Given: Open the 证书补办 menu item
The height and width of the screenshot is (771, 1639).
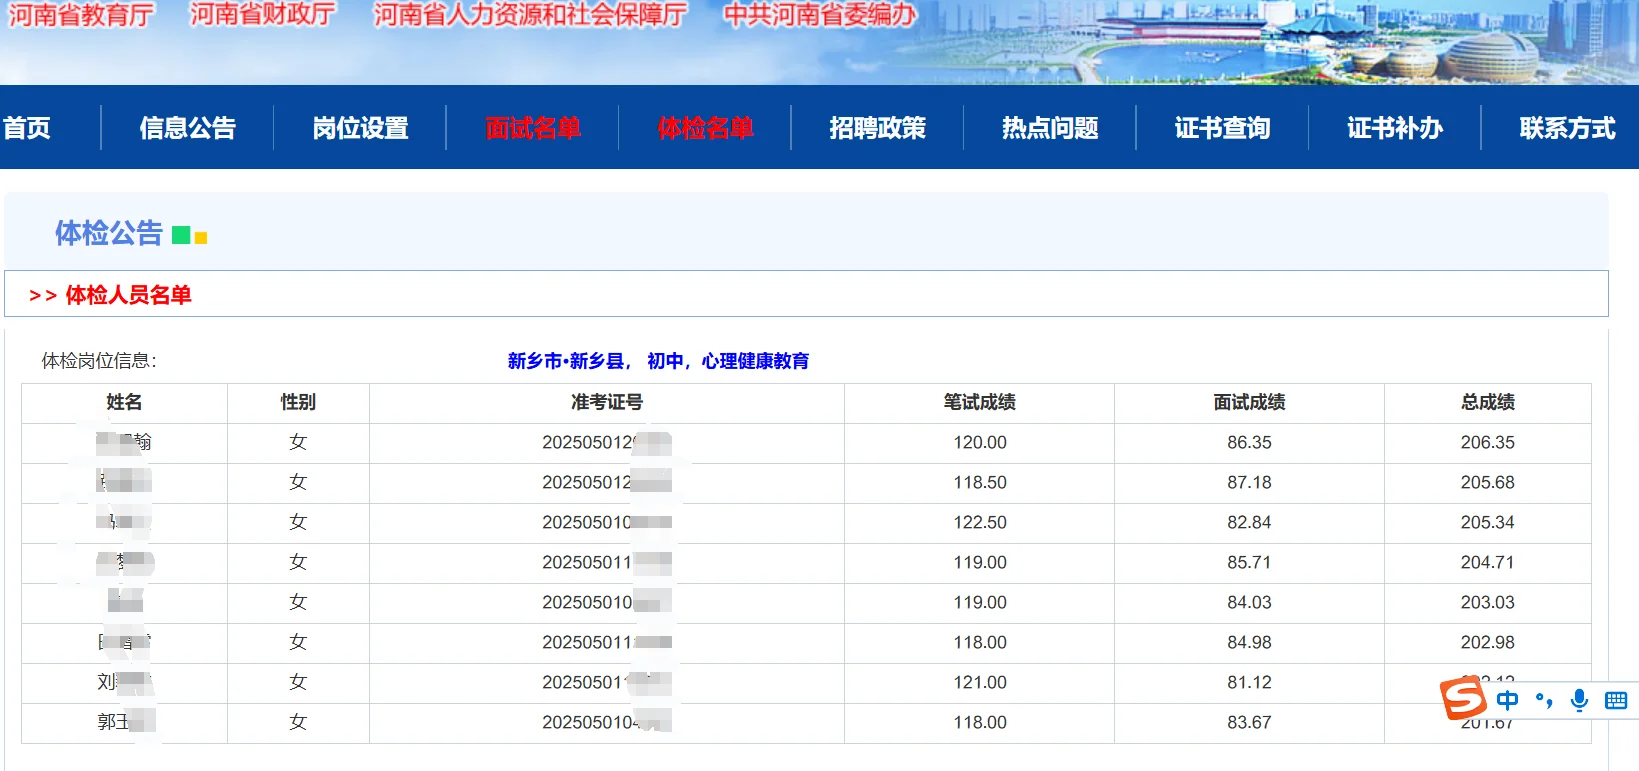Looking at the screenshot, I should [1395, 128].
